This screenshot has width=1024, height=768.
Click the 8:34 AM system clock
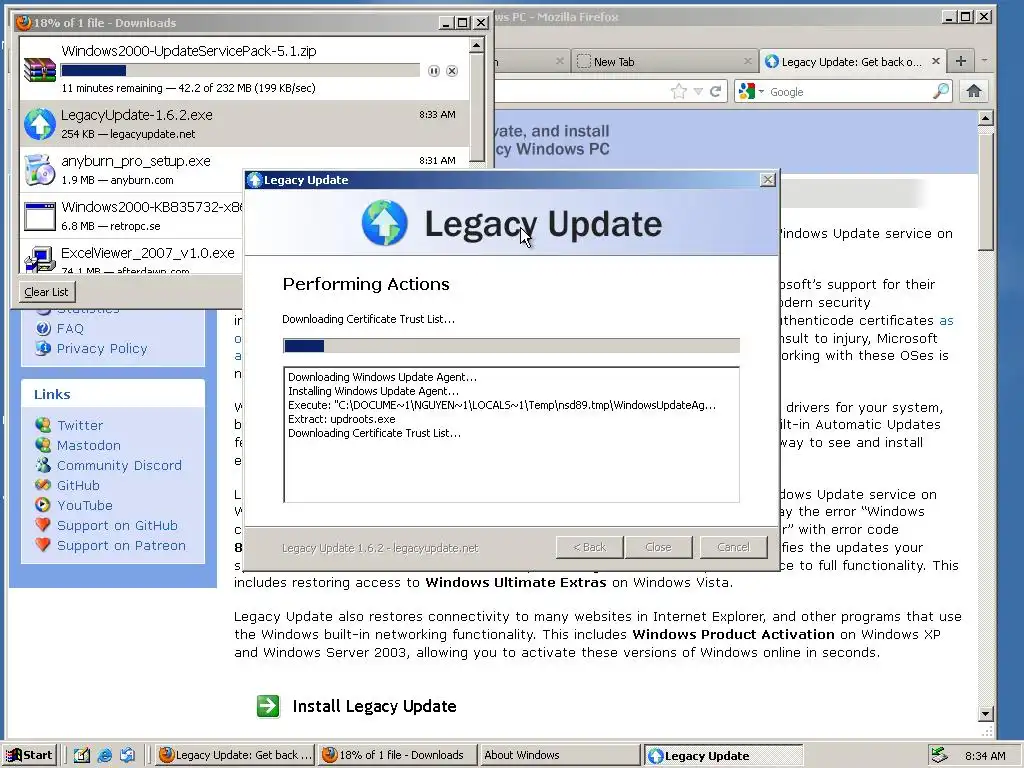click(985, 756)
